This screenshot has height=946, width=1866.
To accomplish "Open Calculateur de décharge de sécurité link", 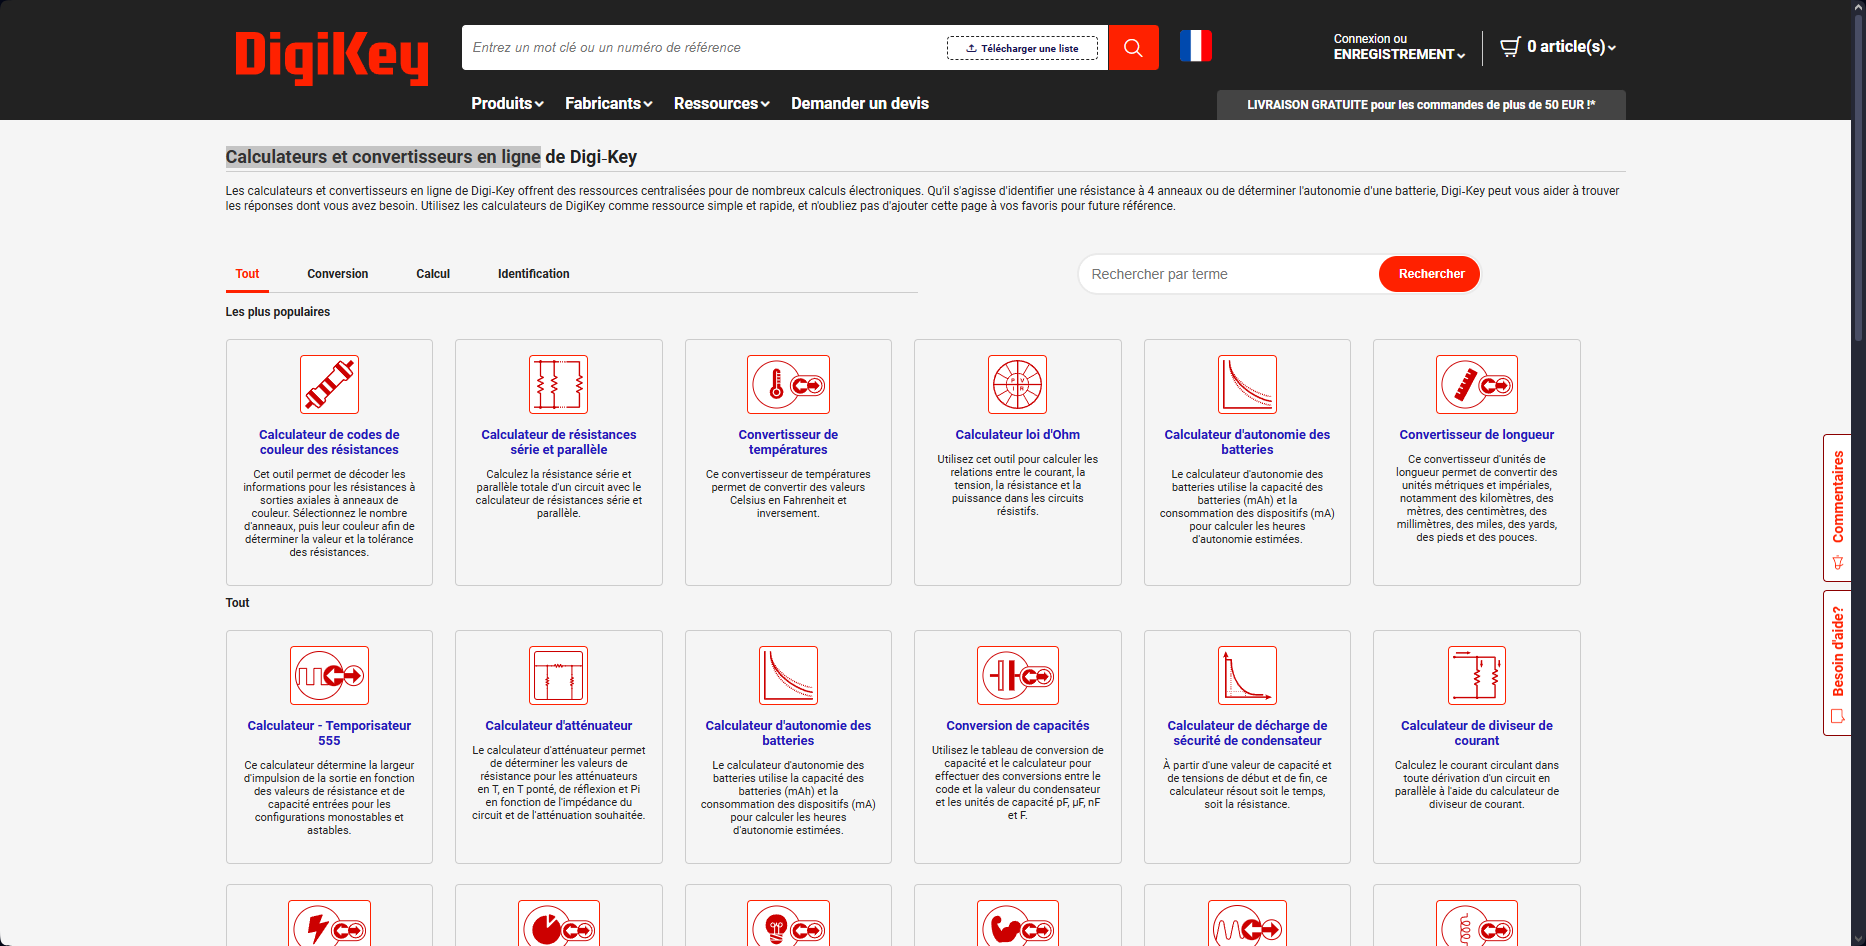I will pos(1247,733).
